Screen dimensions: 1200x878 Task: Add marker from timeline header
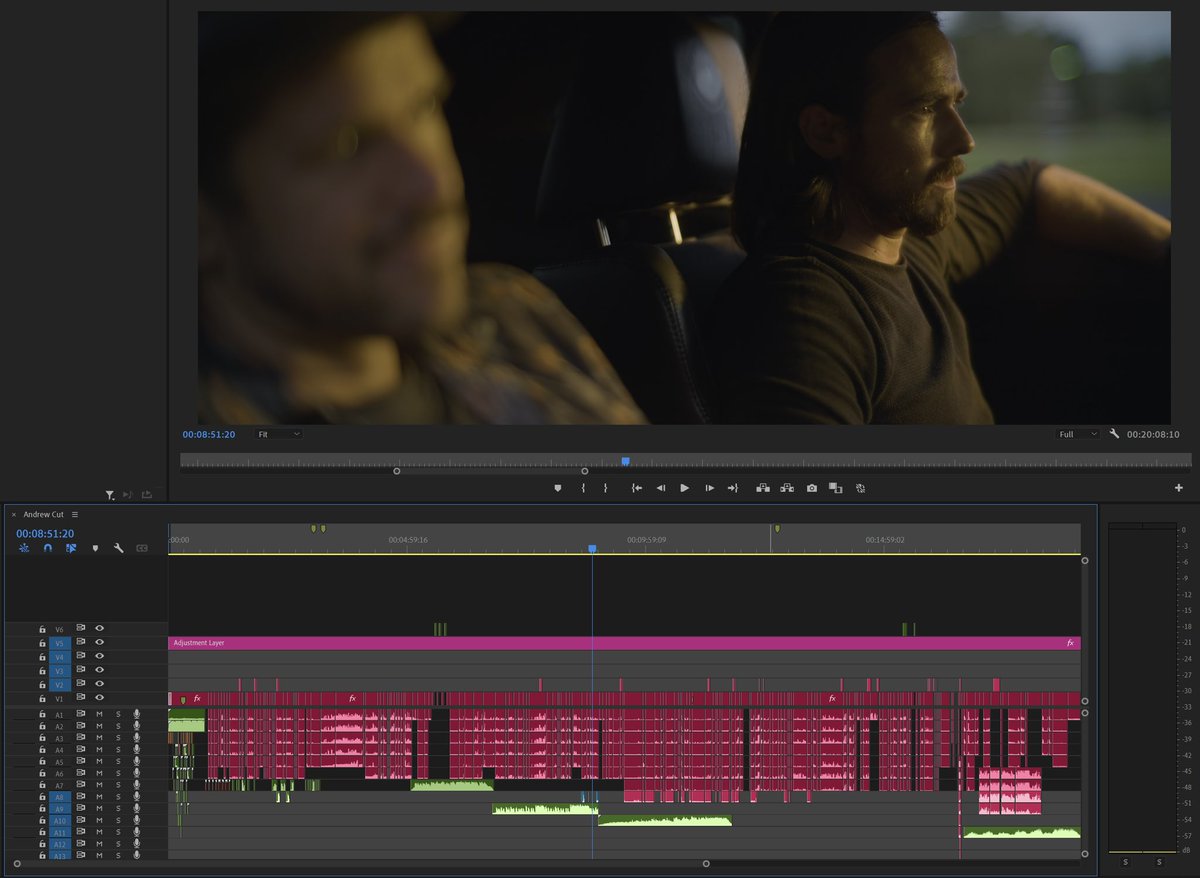coord(95,548)
